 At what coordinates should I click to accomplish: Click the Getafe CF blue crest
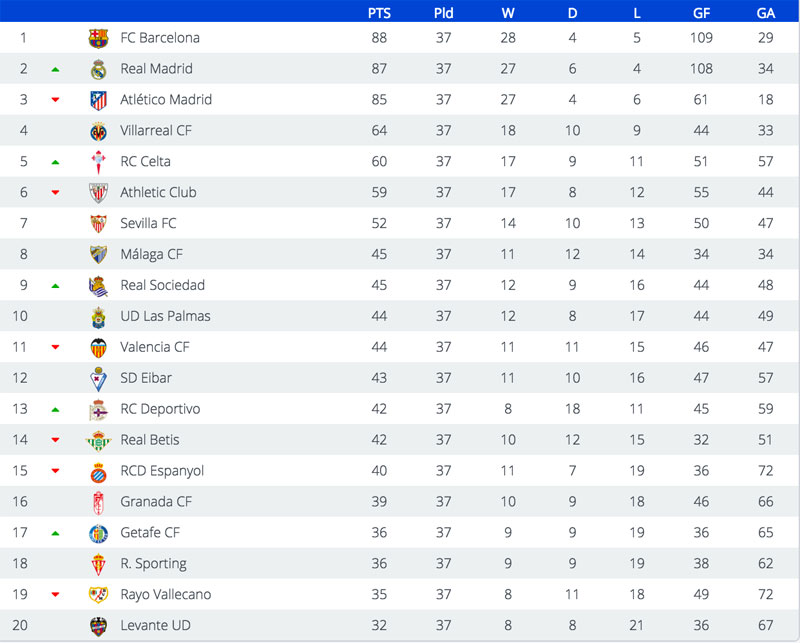(98, 533)
